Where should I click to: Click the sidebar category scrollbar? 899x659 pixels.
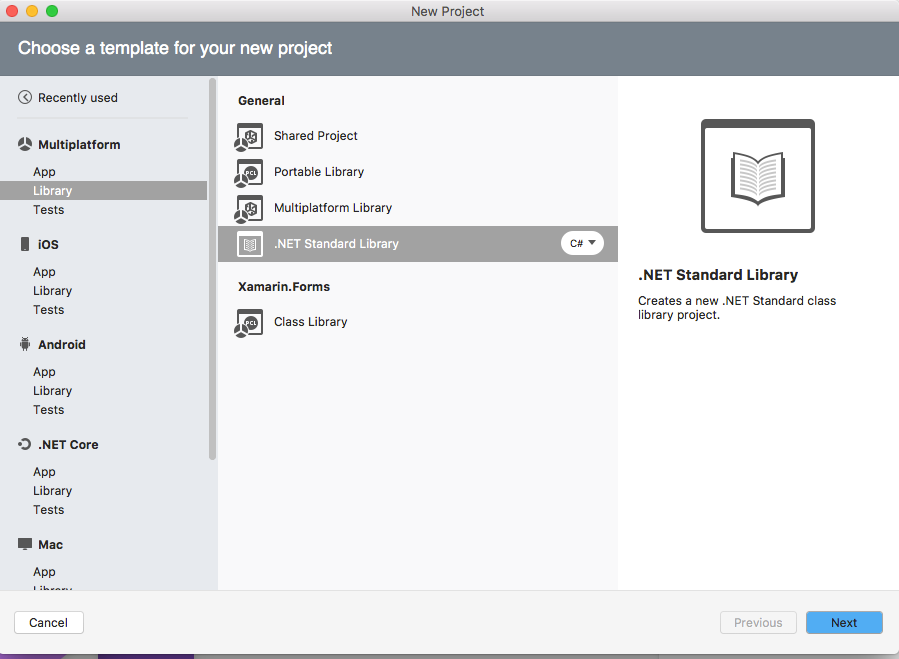(212, 270)
